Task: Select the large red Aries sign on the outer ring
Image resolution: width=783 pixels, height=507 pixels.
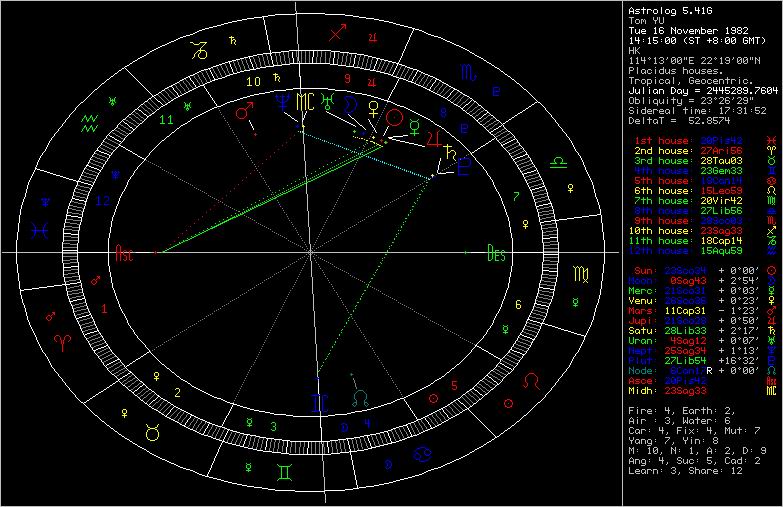Action: 63,342
